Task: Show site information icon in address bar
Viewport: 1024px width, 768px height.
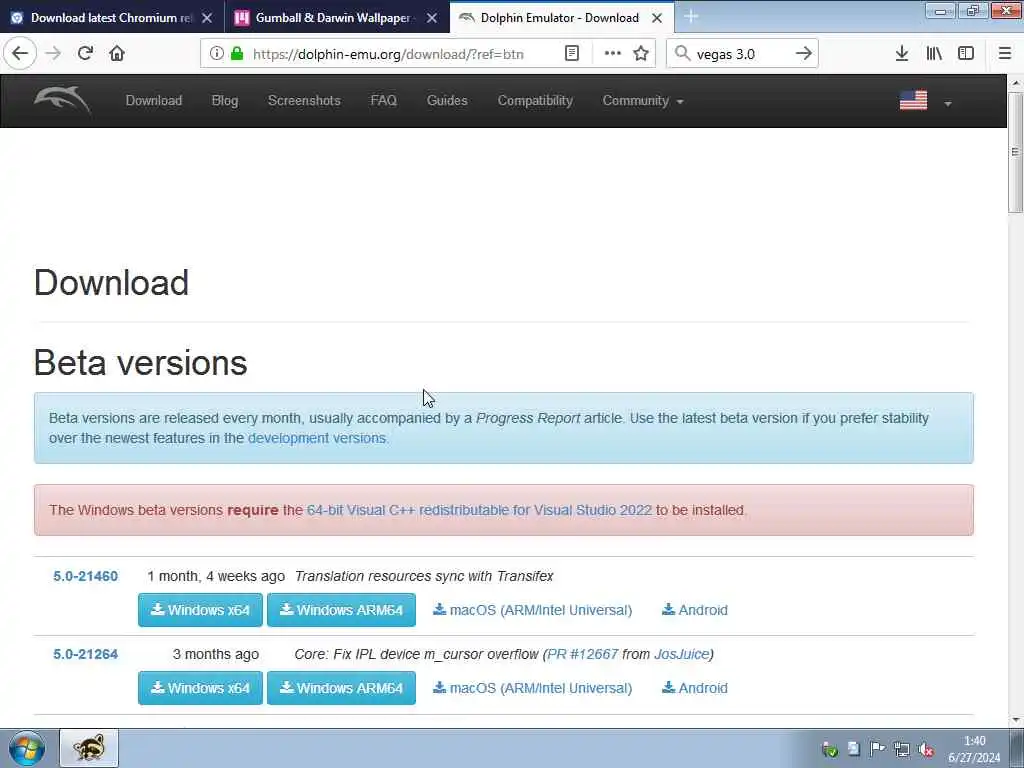Action: pyautogui.click(x=216, y=54)
